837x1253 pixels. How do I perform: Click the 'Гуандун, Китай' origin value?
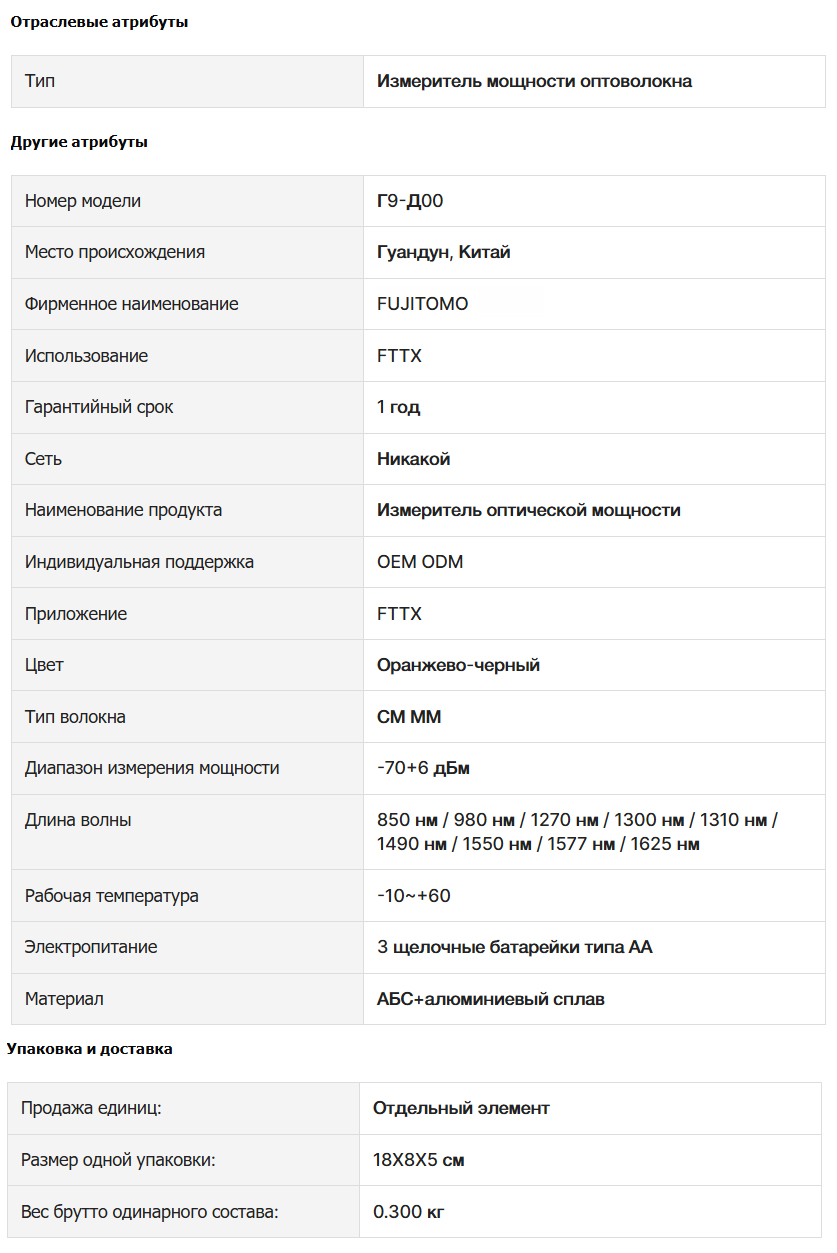(444, 252)
